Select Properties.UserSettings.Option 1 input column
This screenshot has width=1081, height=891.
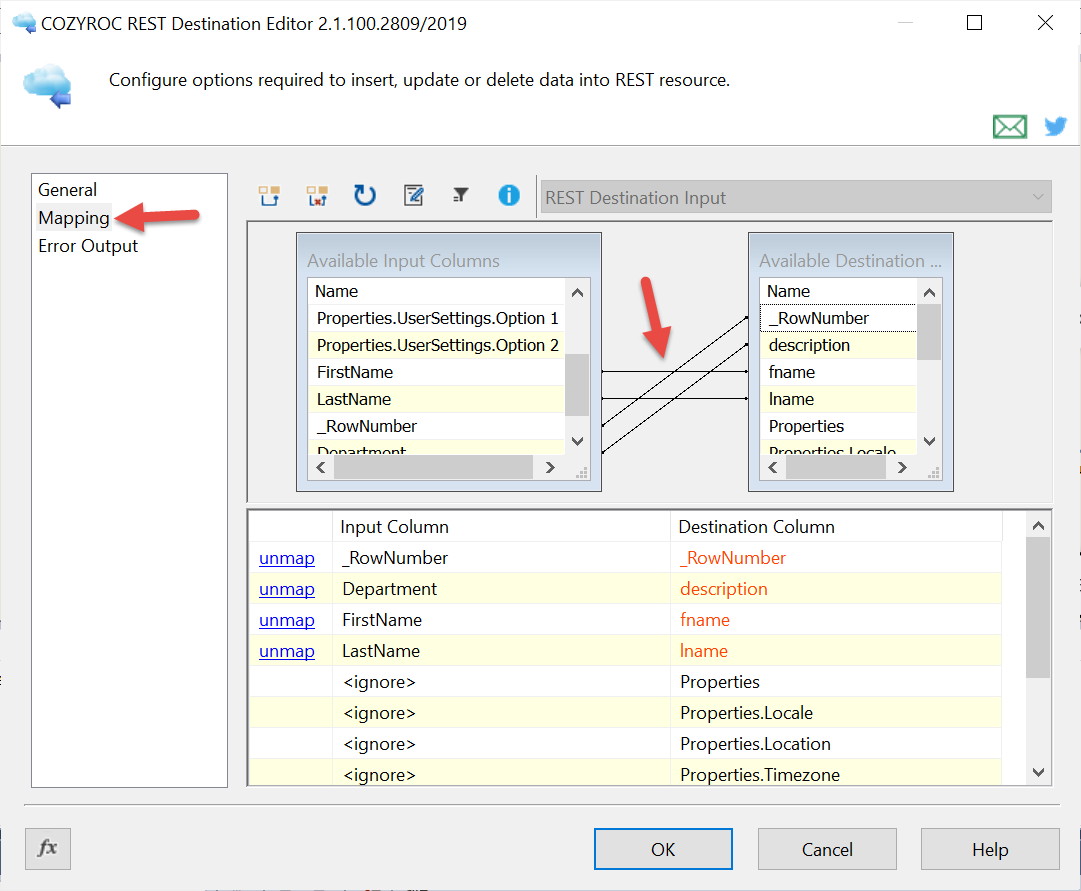436,318
